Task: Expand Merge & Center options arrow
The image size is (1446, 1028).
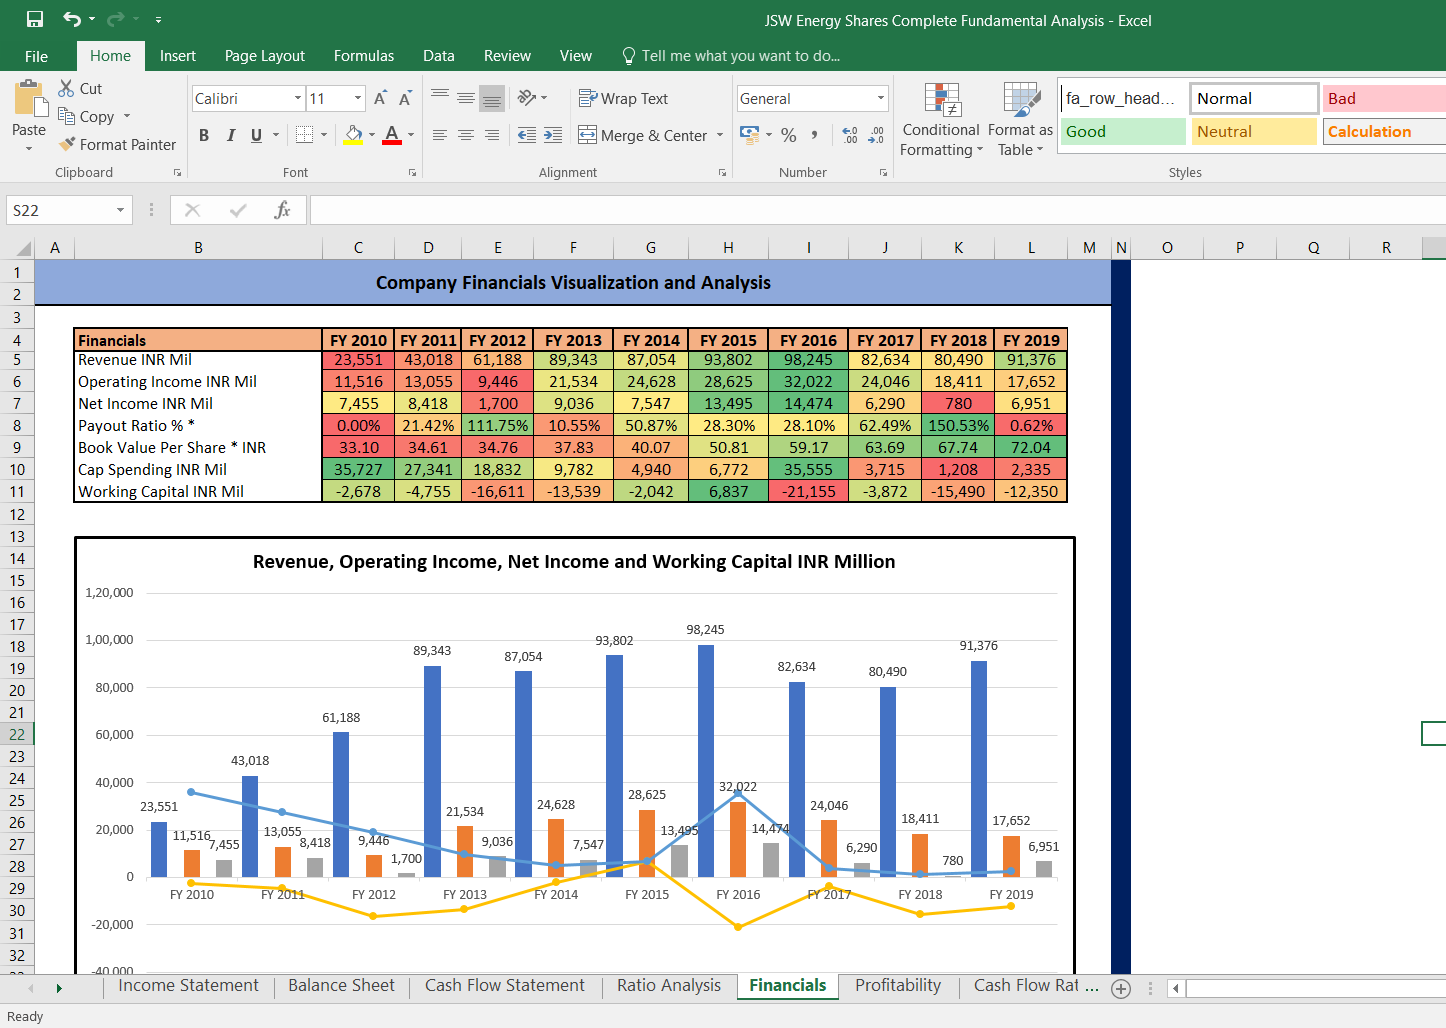Action: click(720, 135)
